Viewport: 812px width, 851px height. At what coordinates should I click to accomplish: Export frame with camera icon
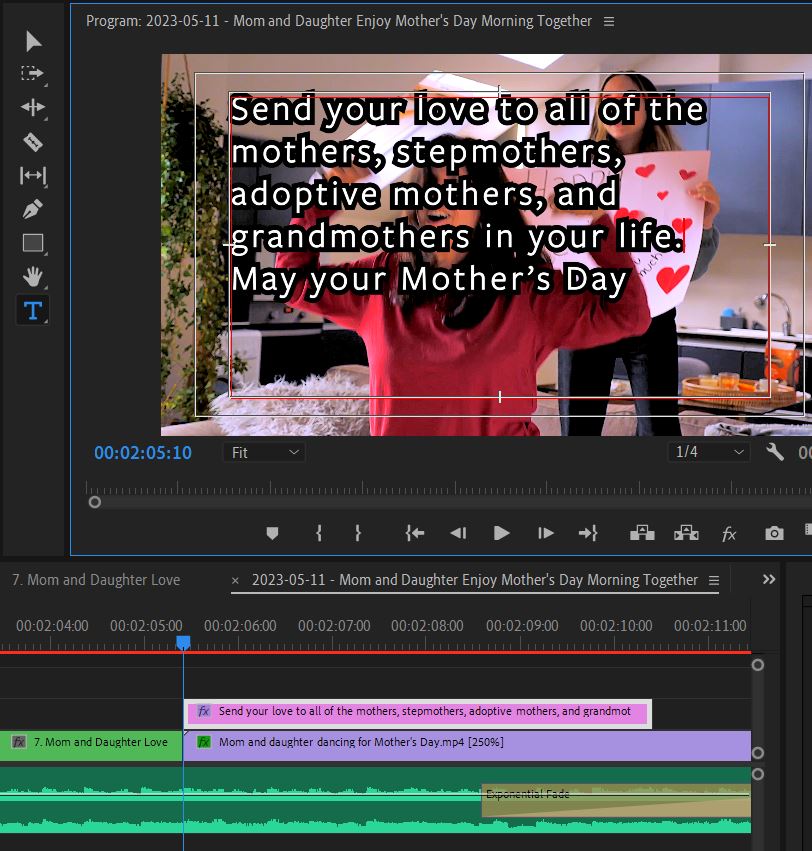pyautogui.click(x=775, y=534)
